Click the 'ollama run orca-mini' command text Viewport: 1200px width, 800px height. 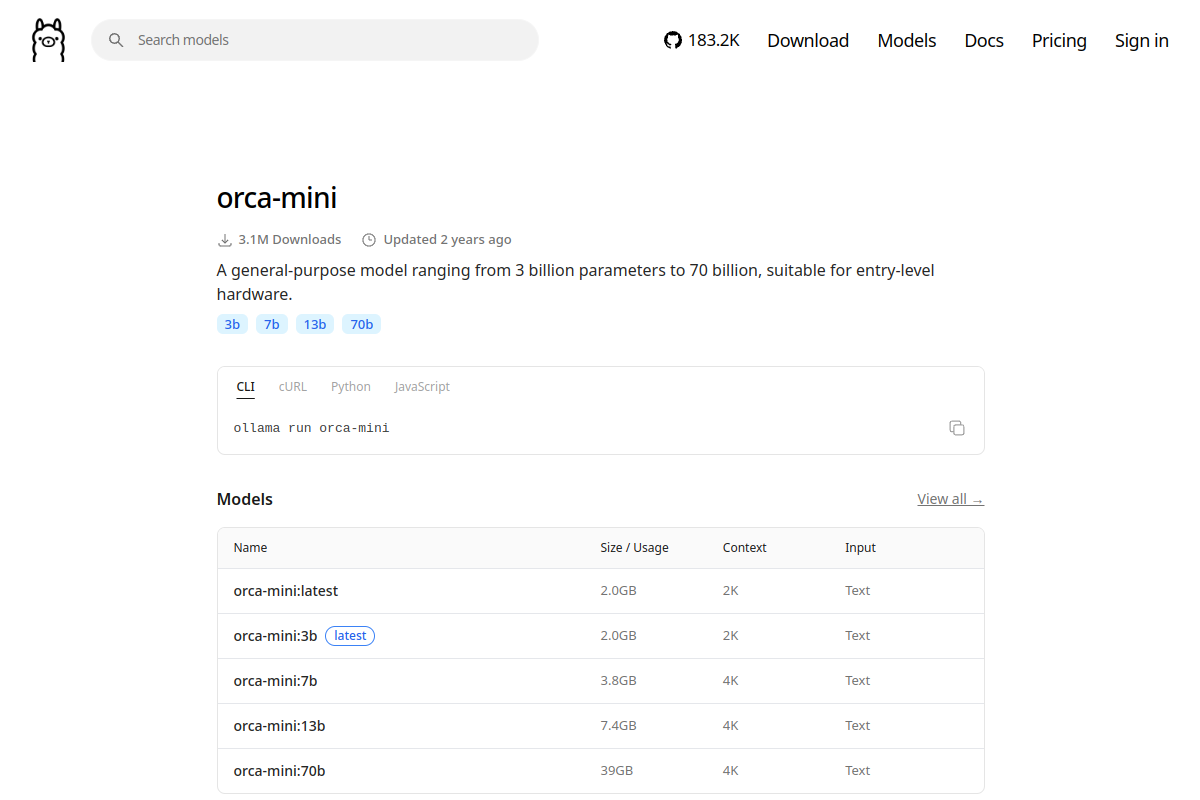pyautogui.click(x=312, y=428)
